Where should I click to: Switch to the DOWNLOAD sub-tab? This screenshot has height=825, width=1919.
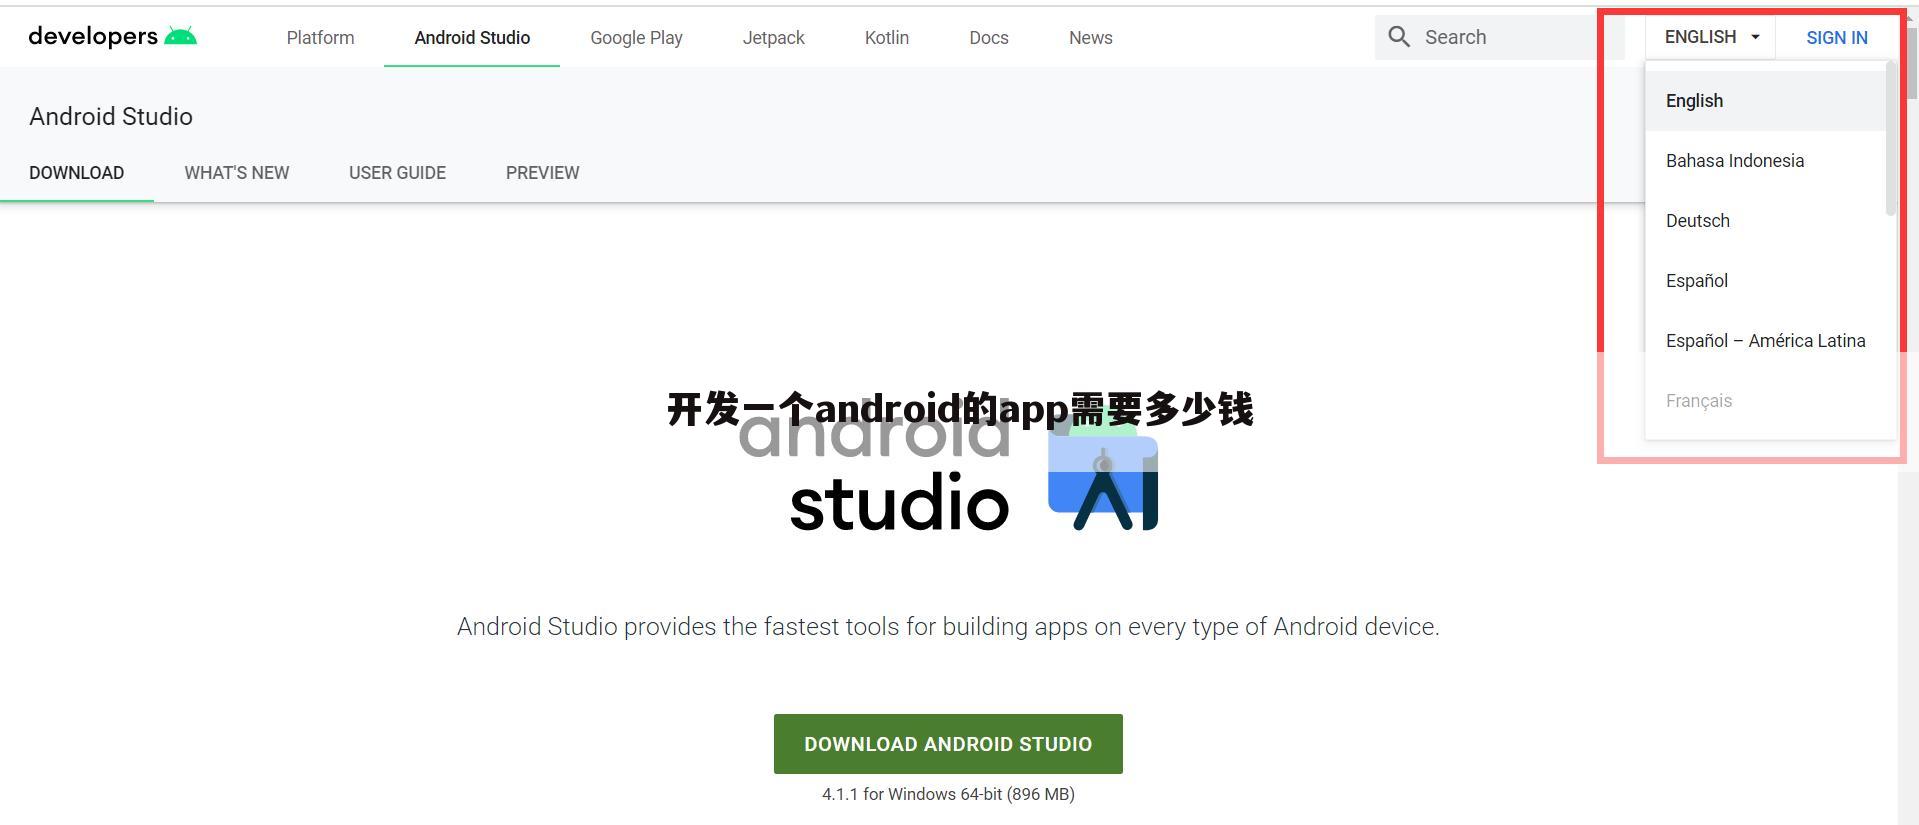[x=76, y=173]
